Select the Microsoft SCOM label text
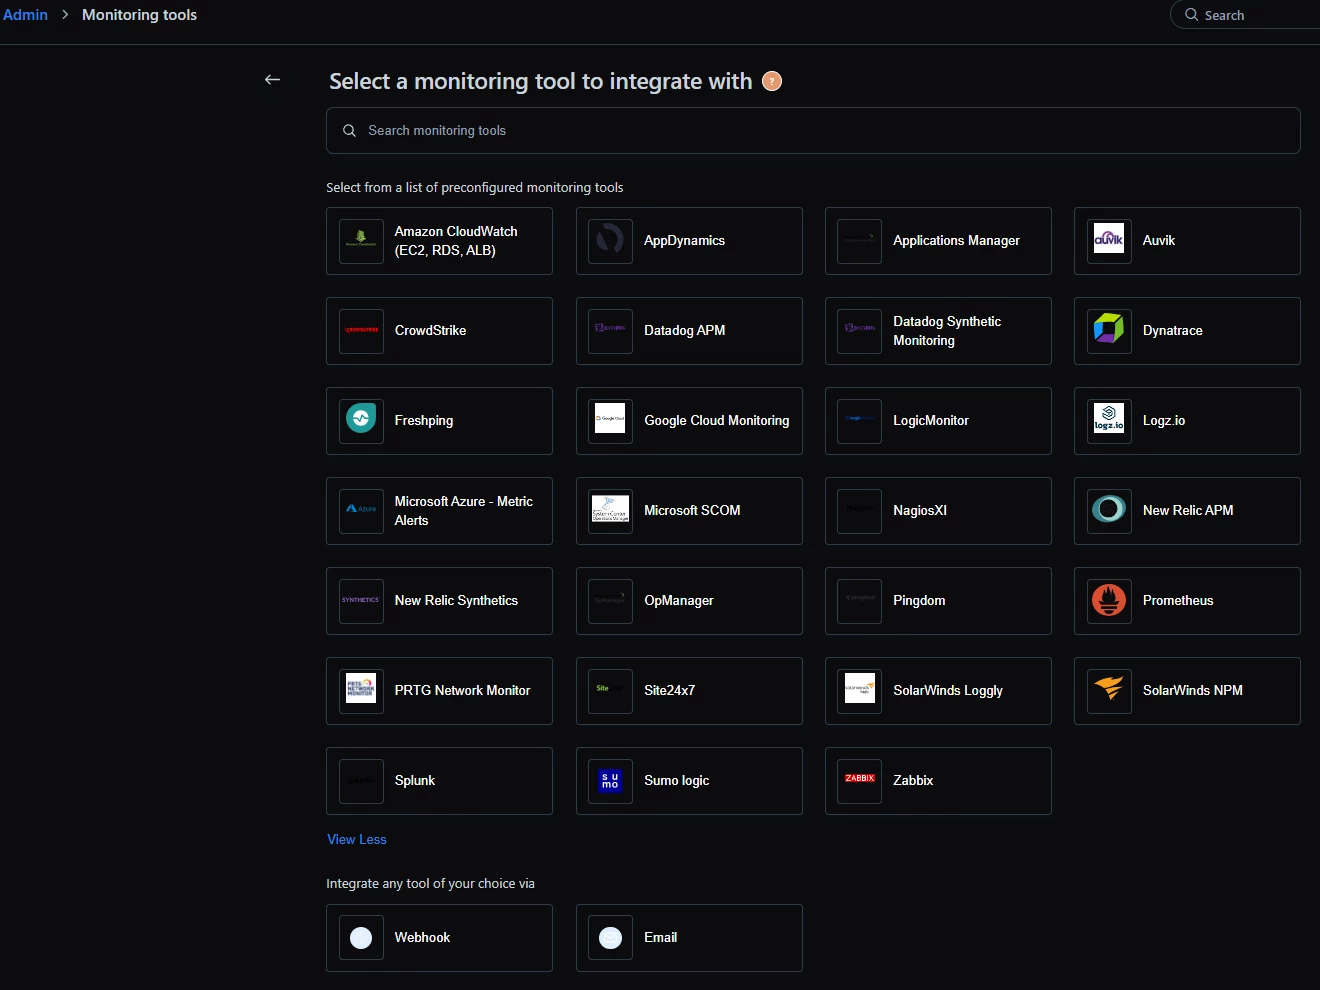Image resolution: width=1320 pixels, height=990 pixels. tap(692, 511)
